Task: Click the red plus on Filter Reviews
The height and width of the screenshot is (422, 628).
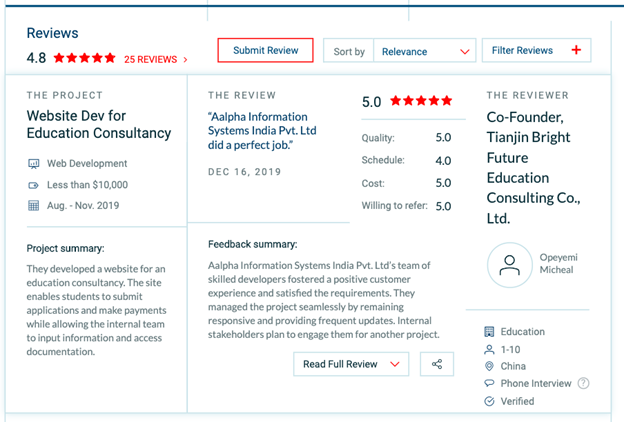Action: point(575,50)
